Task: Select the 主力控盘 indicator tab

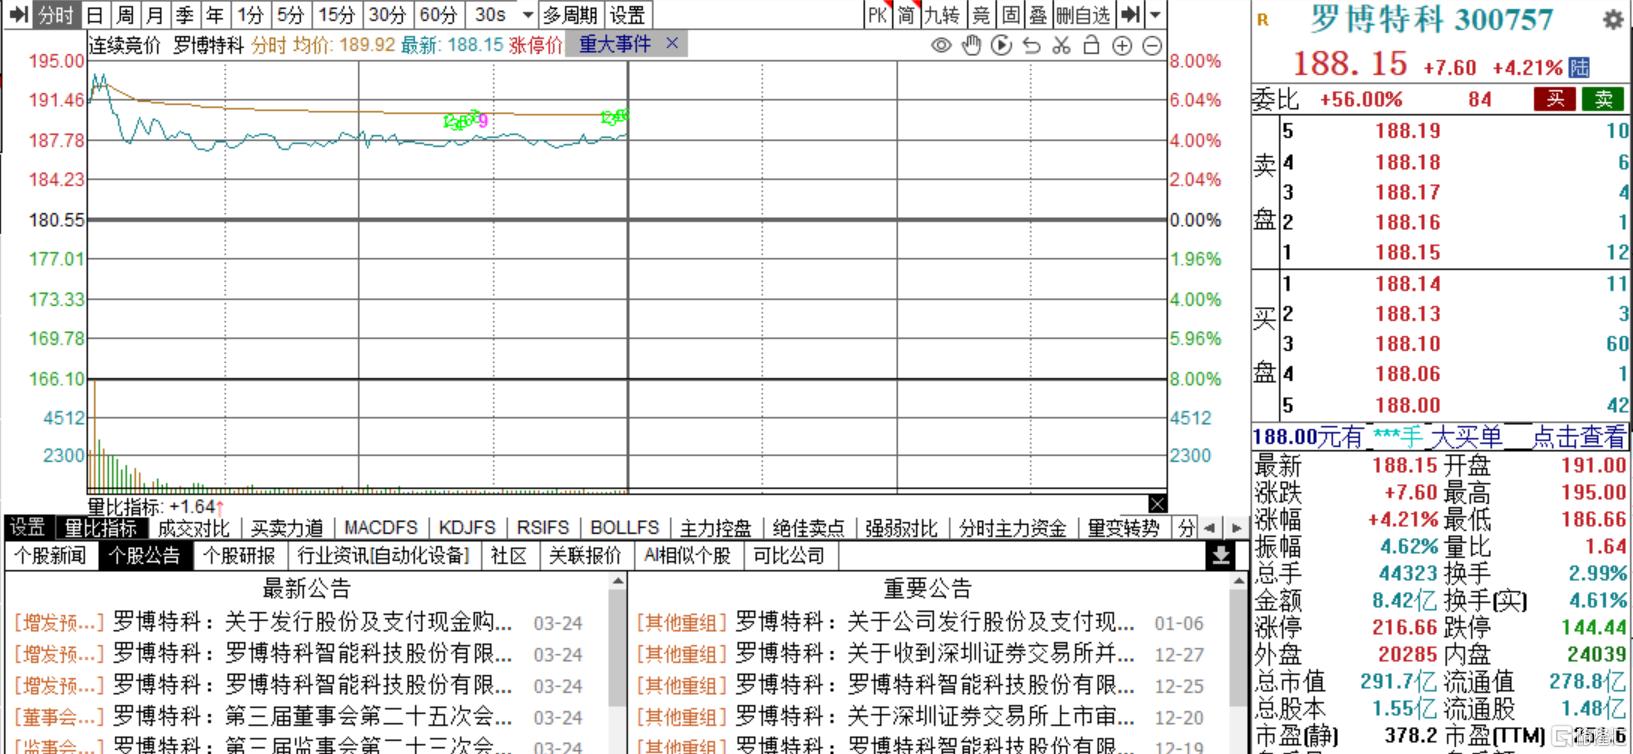Action: pos(715,528)
